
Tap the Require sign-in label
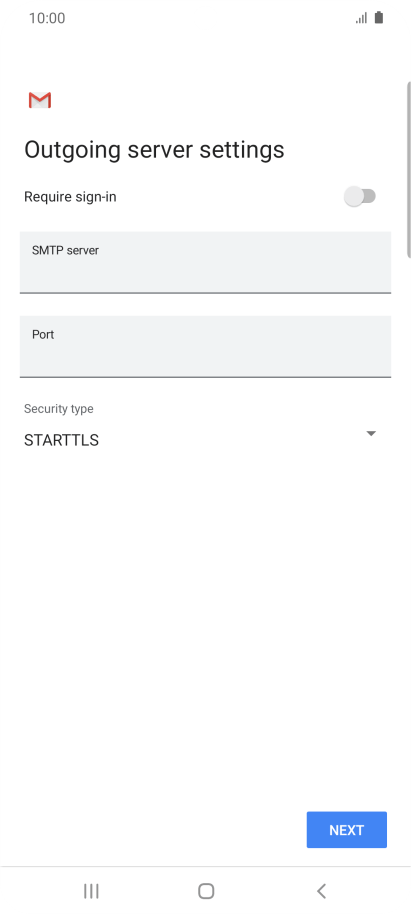(70, 197)
